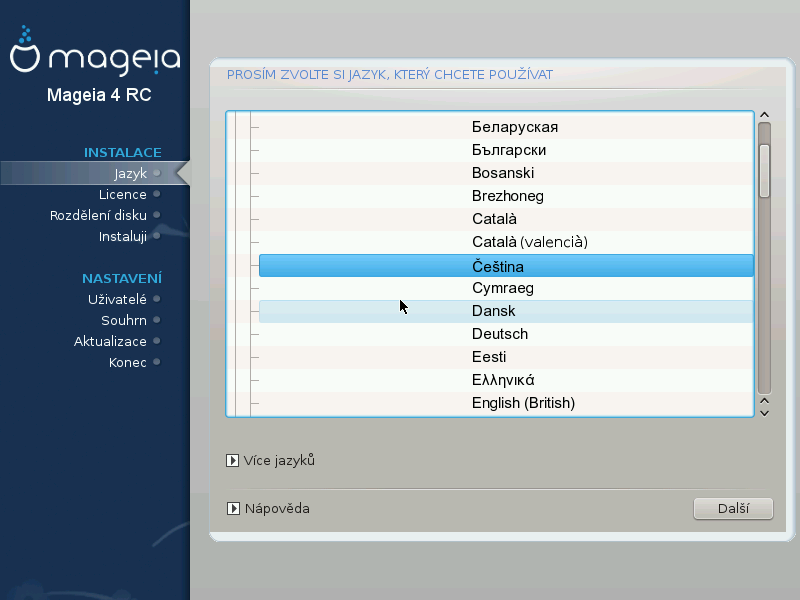Click the Mageia logo in the sidebar

tap(95, 58)
